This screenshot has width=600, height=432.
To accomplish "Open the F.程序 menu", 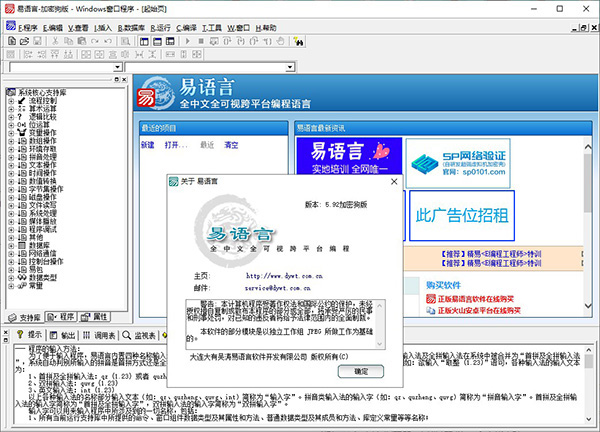I will coord(28,28).
